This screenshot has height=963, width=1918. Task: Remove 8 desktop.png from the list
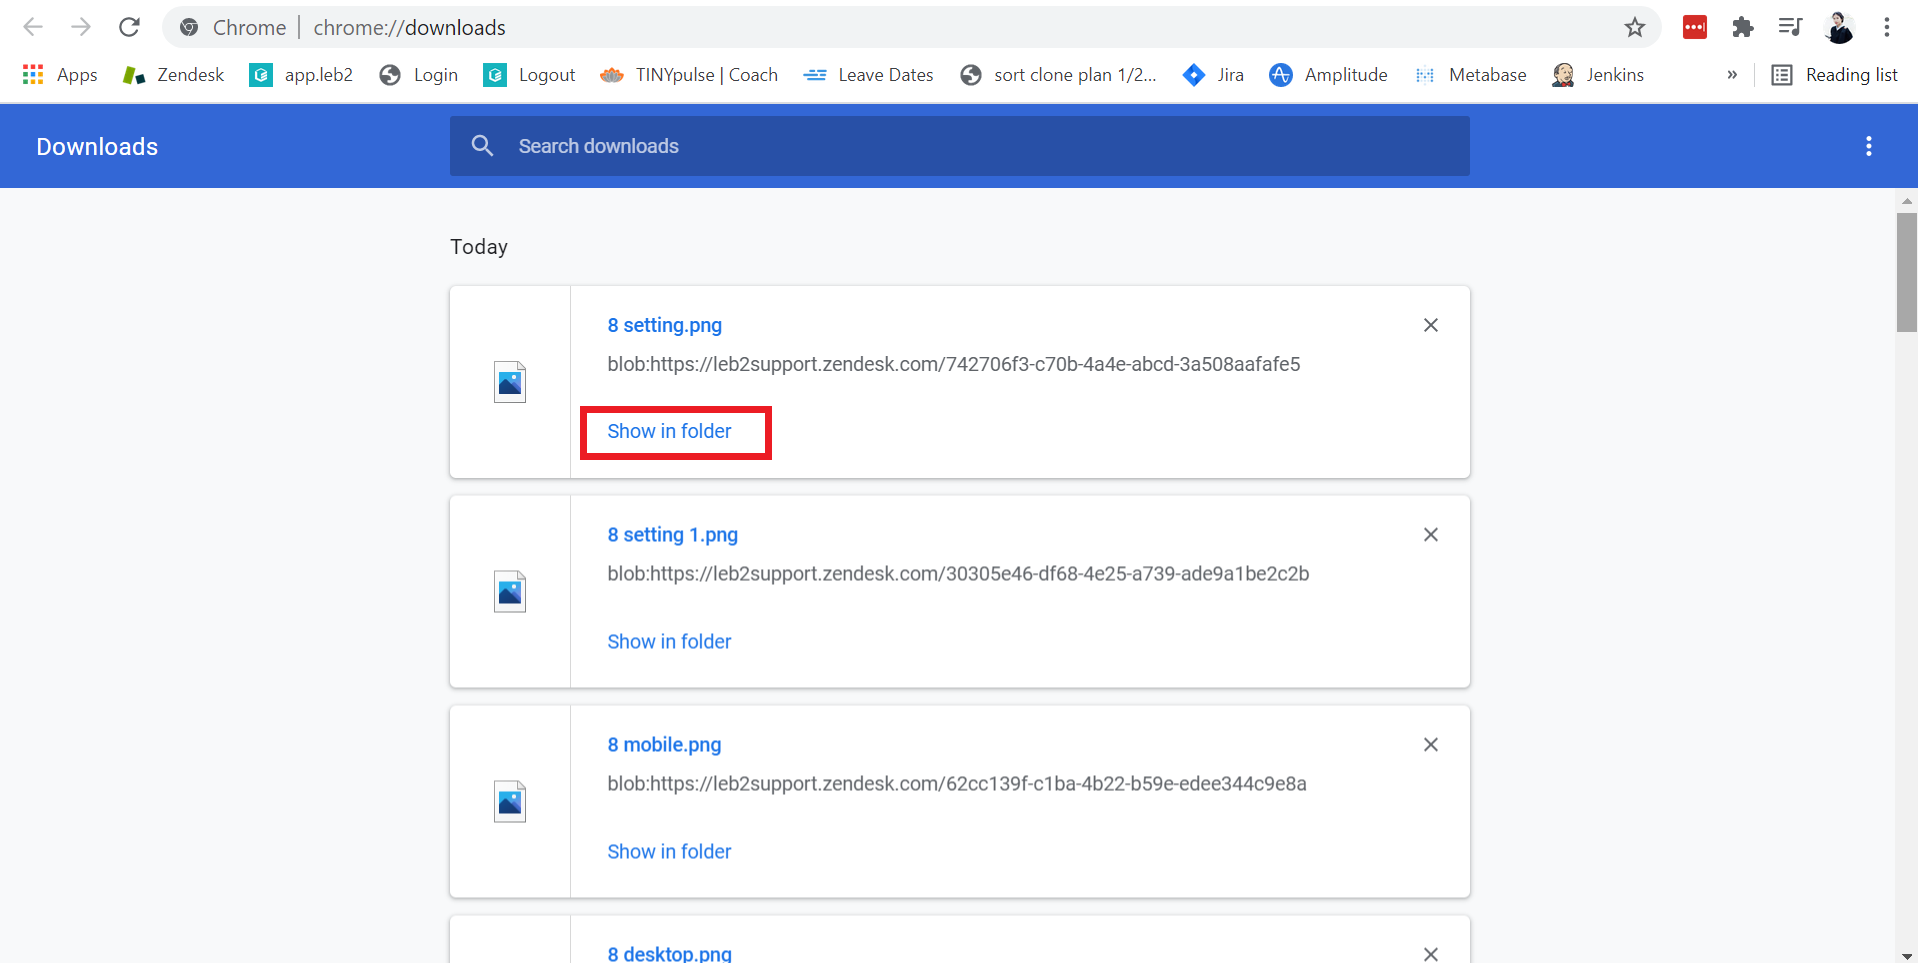[1431, 954]
